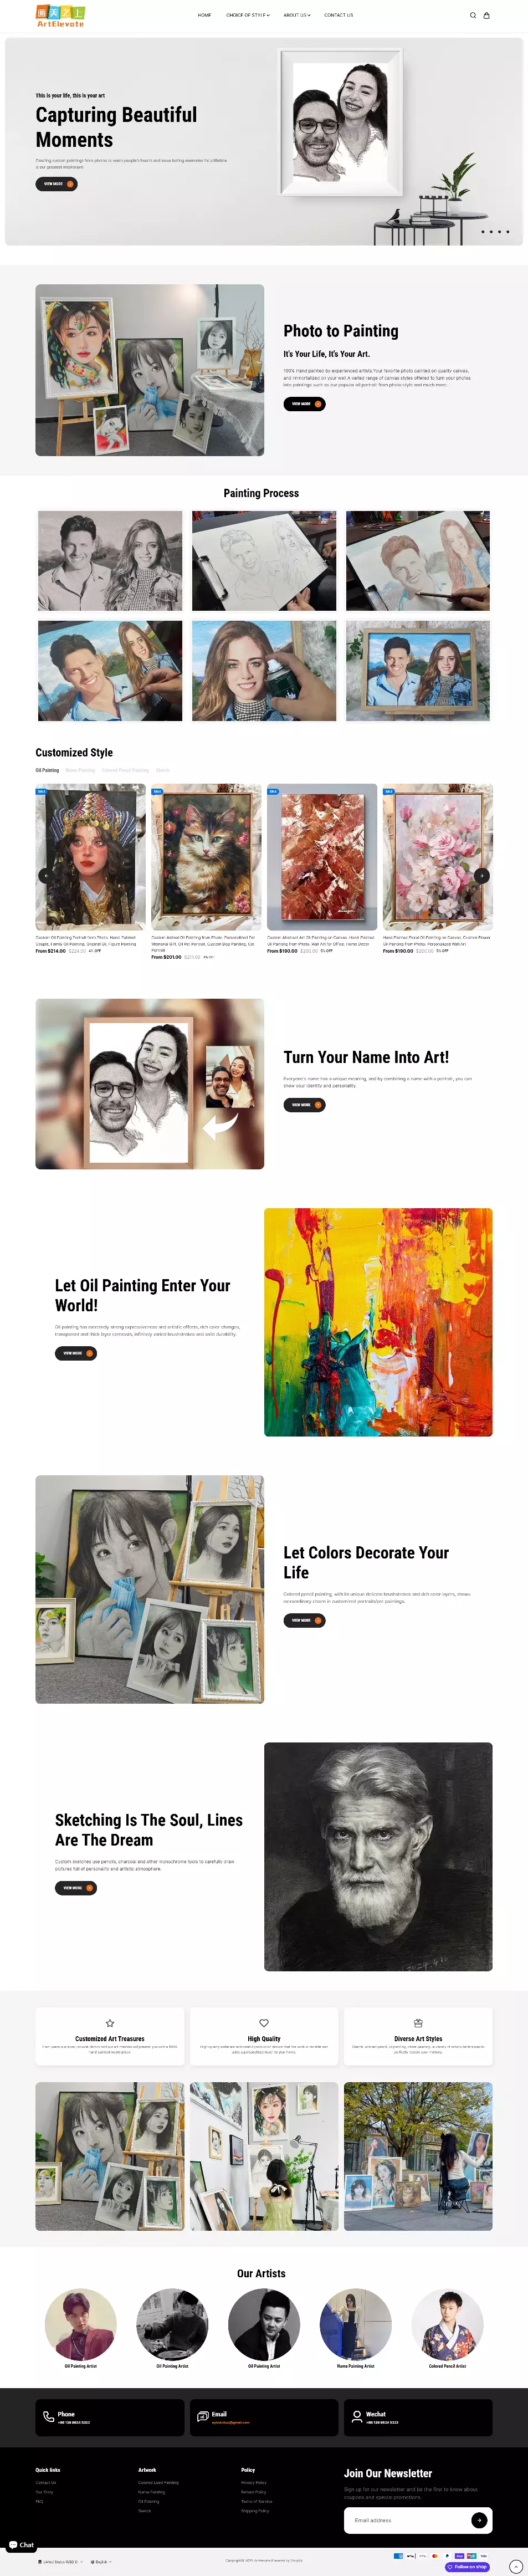Select the last hero slideshow dot

coord(508,232)
